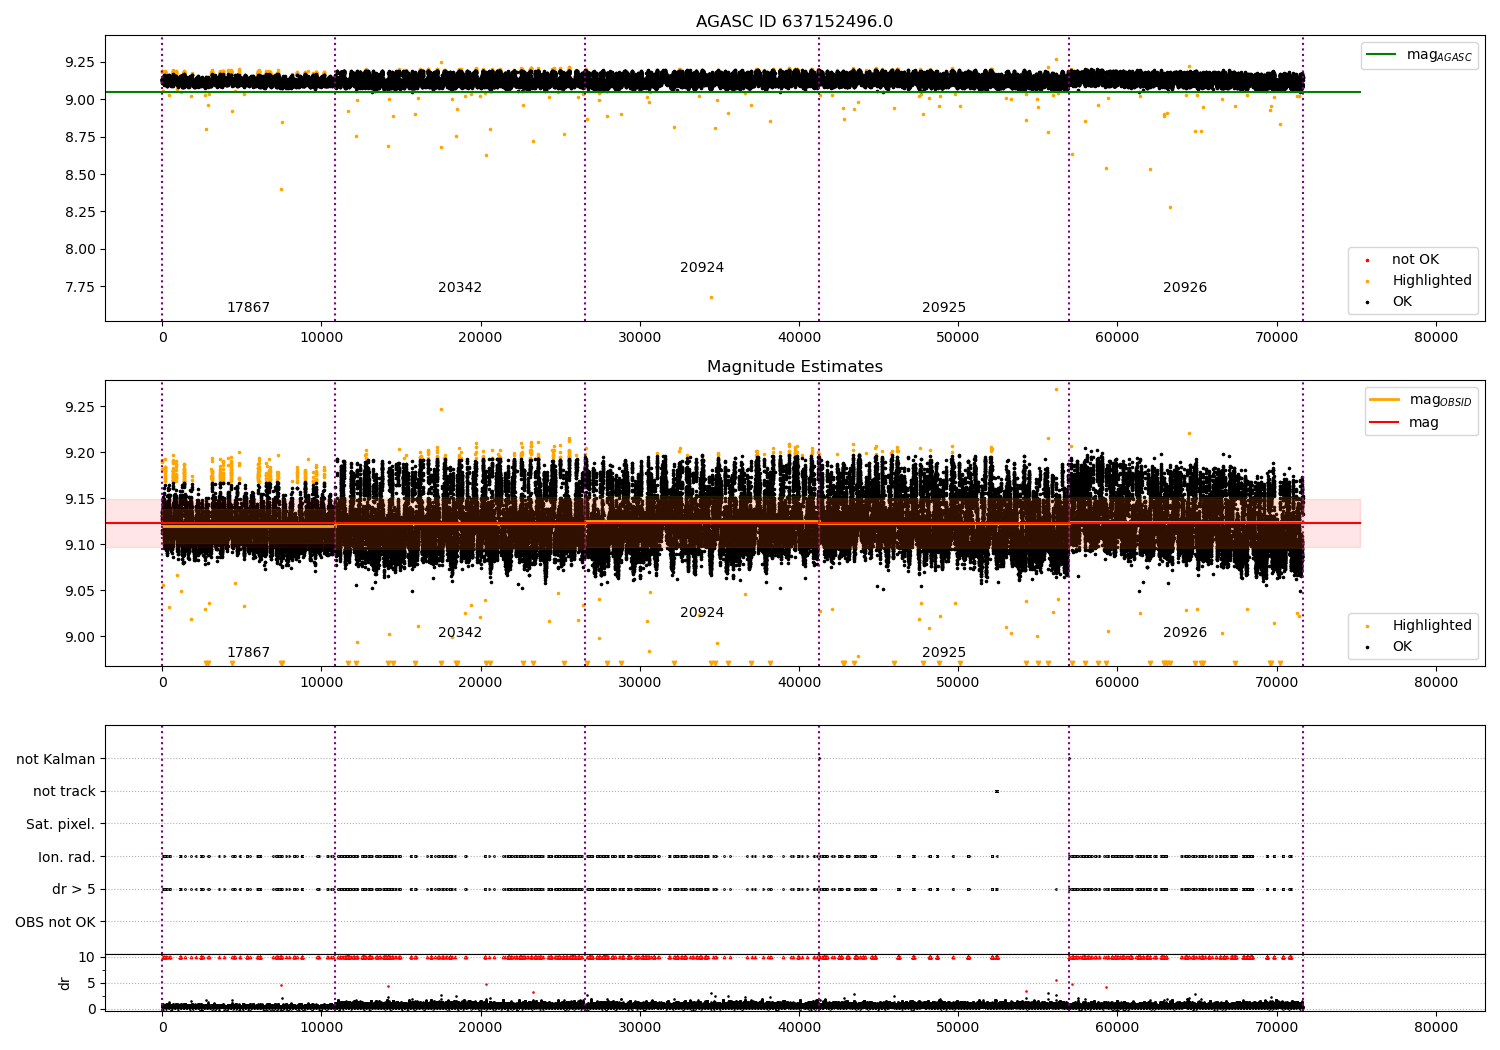This screenshot has height=1050, width=1500.
Task: Click 'OK' legend entry in Magnitude Estimates plot
Action: coord(1389,647)
